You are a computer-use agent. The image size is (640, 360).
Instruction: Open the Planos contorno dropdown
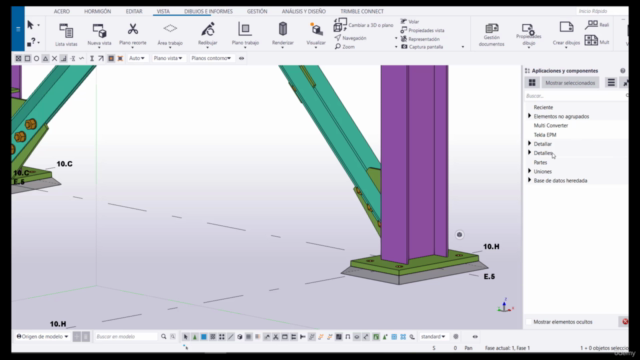pos(211,58)
